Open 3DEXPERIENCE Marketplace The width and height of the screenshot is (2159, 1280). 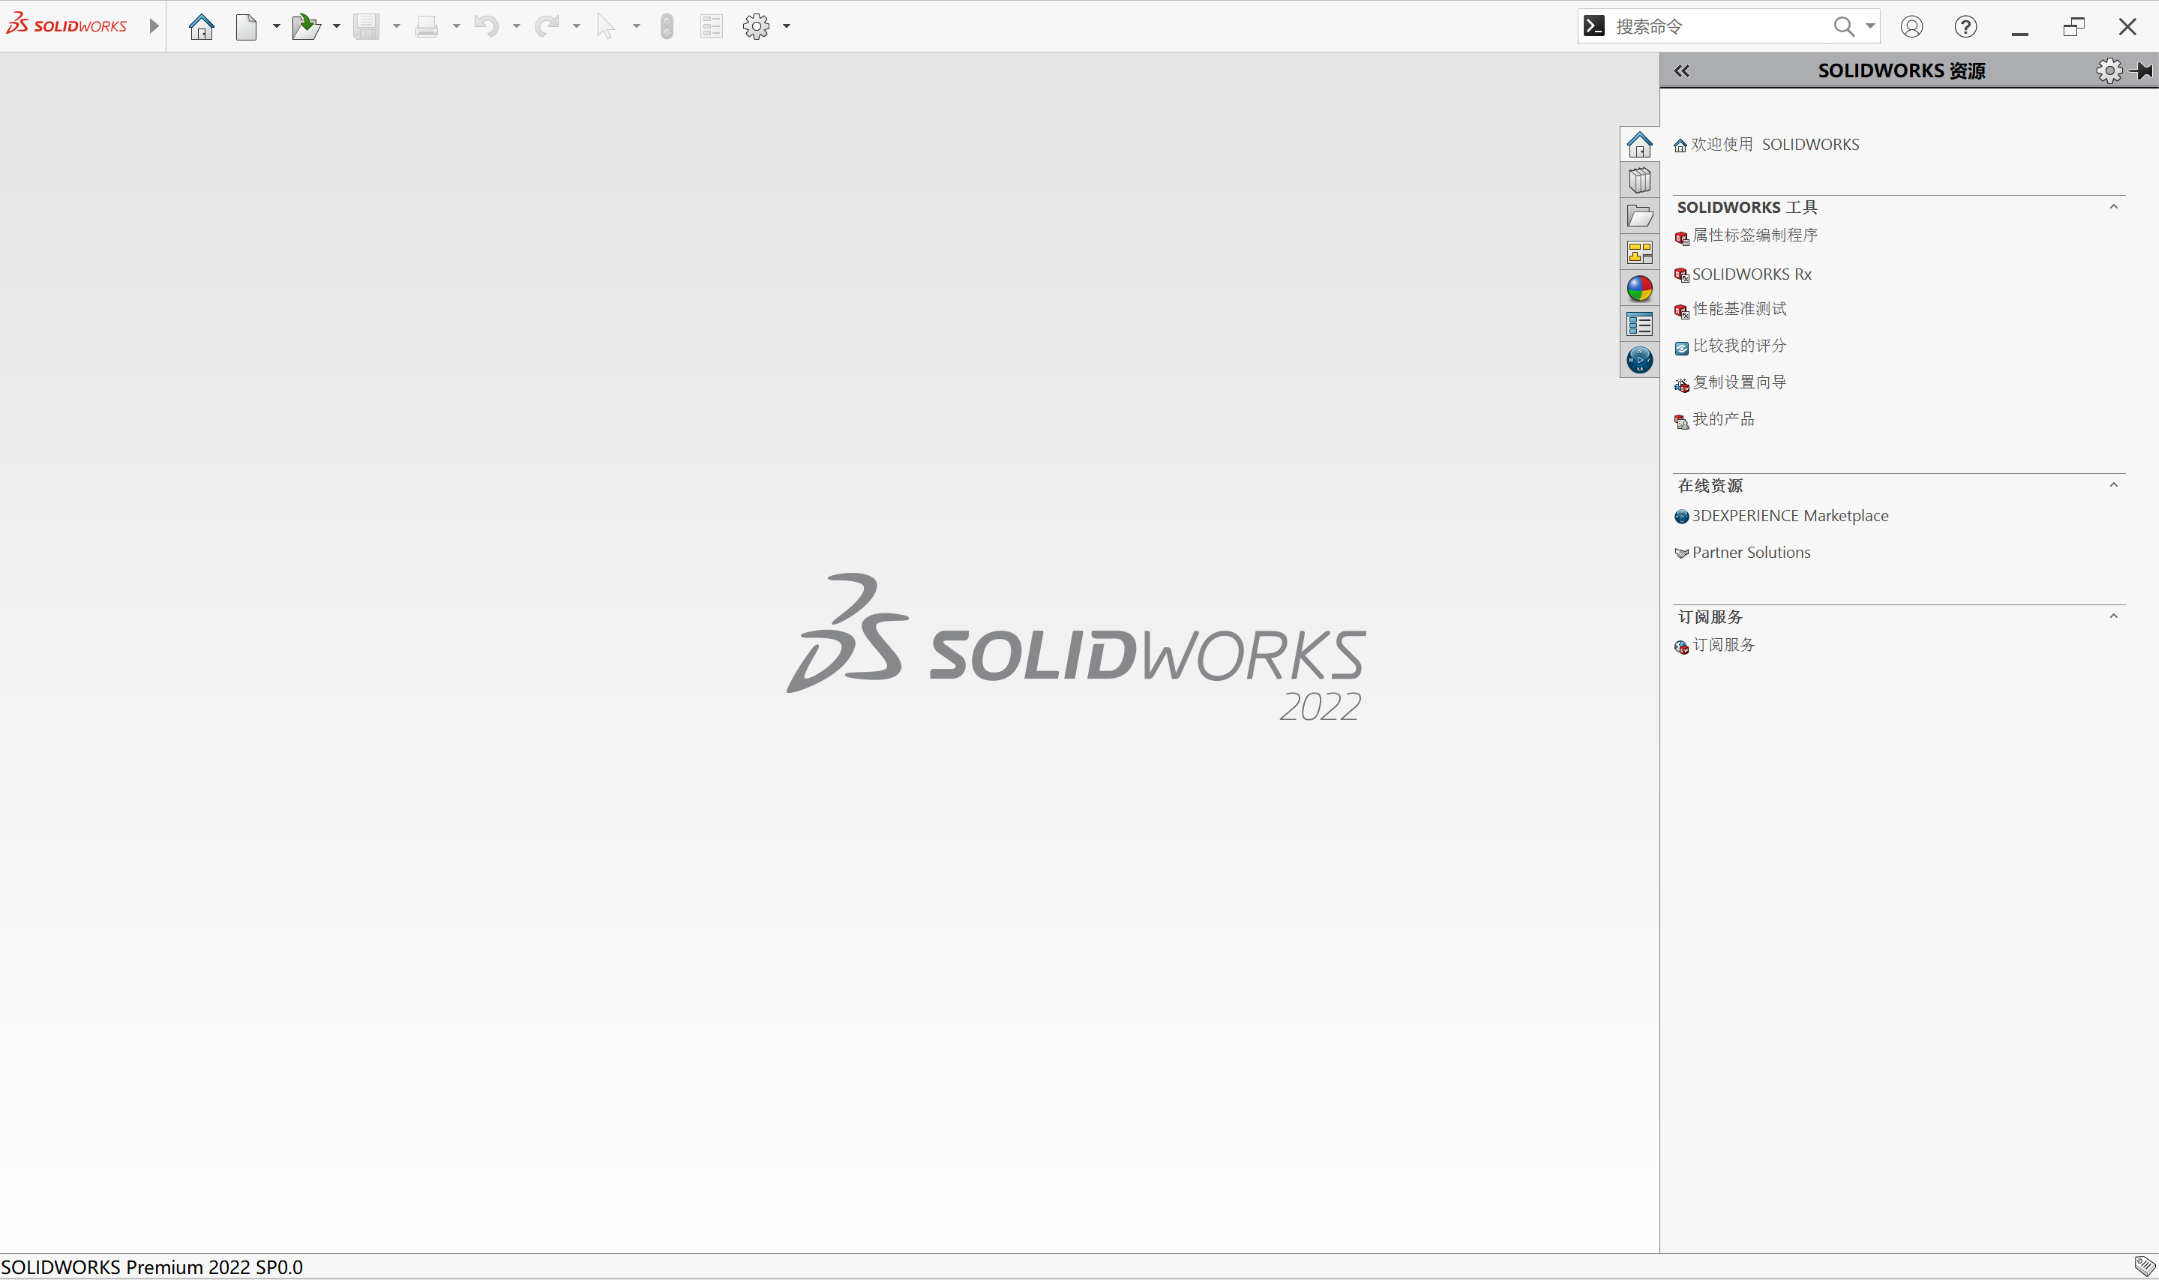point(1789,515)
